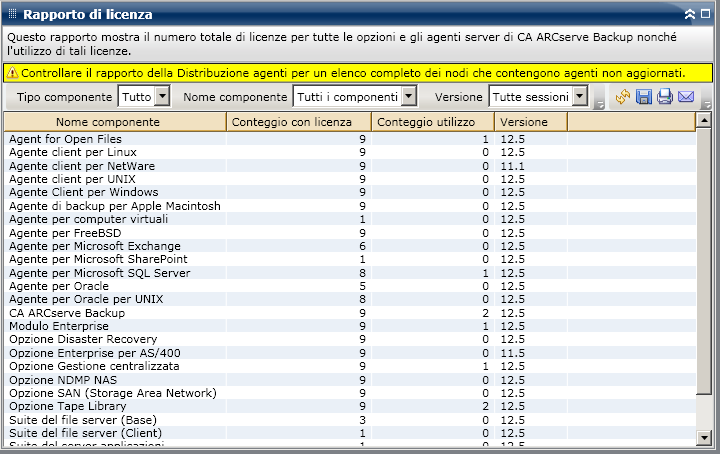Click version 11.5 in the AS/400 row
Viewport: 720px width, 454px height.
(x=512, y=353)
